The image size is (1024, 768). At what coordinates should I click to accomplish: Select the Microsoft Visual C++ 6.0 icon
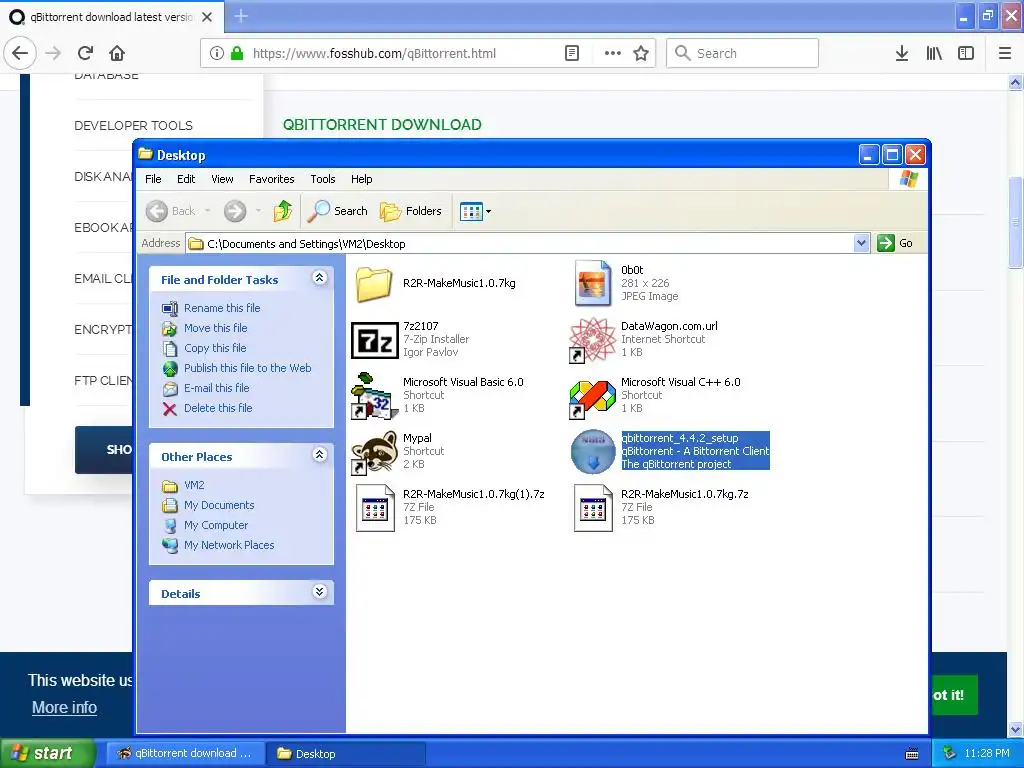(x=592, y=398)
